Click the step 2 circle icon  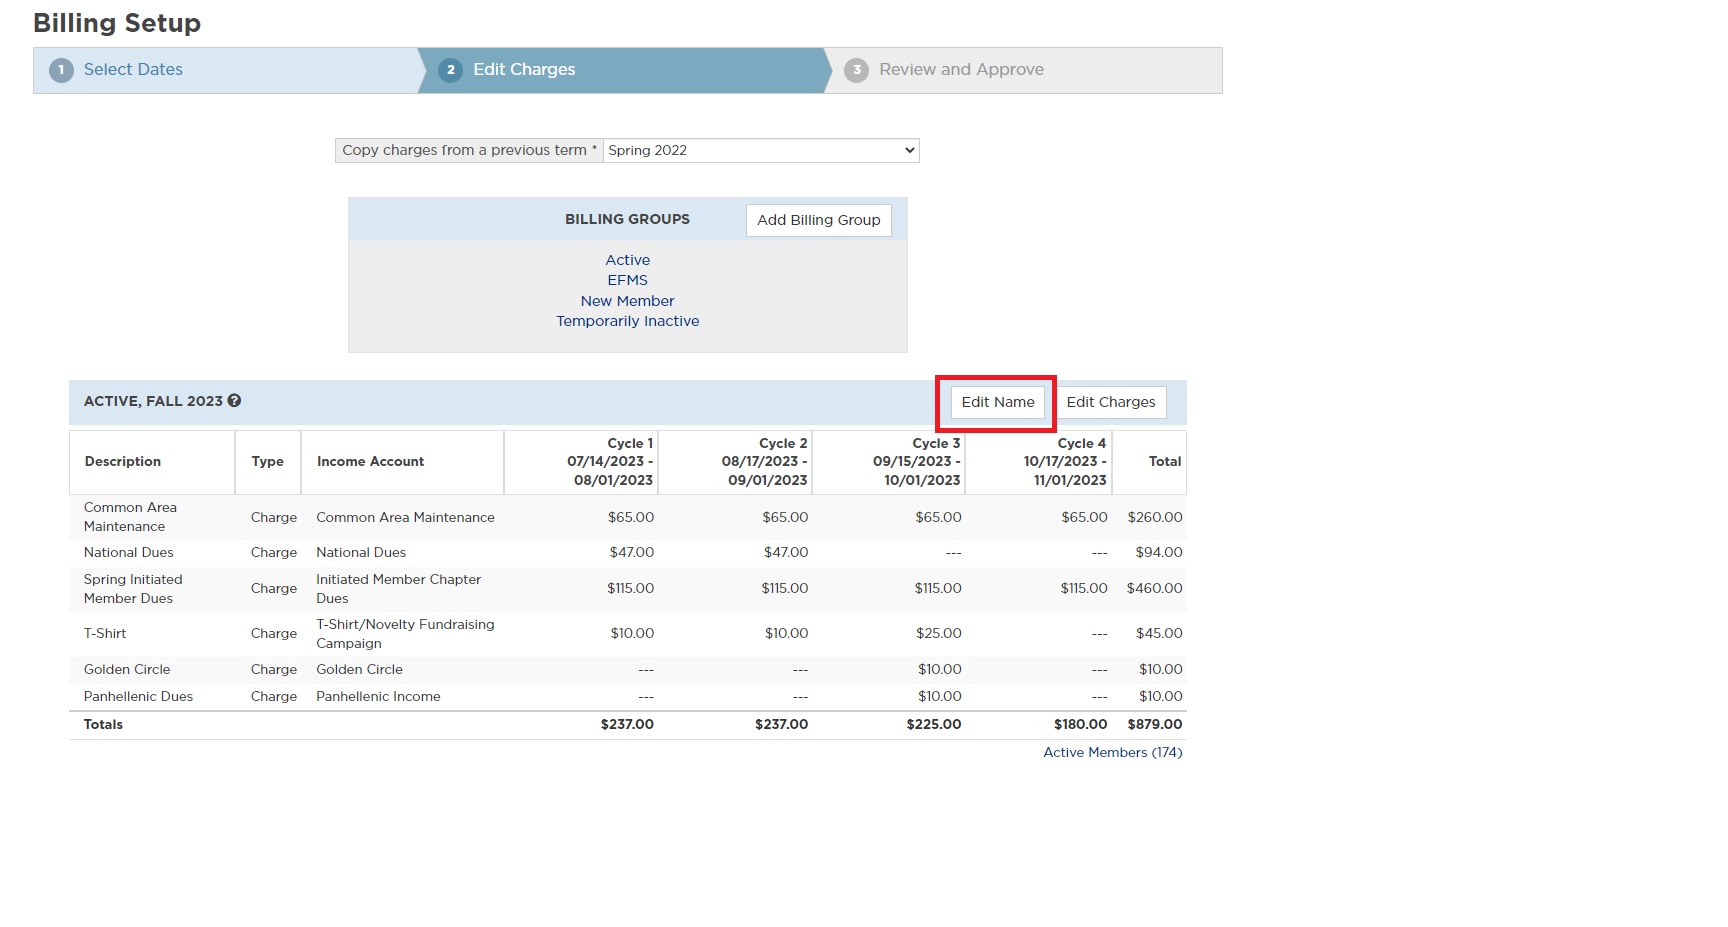pos(451,70)
